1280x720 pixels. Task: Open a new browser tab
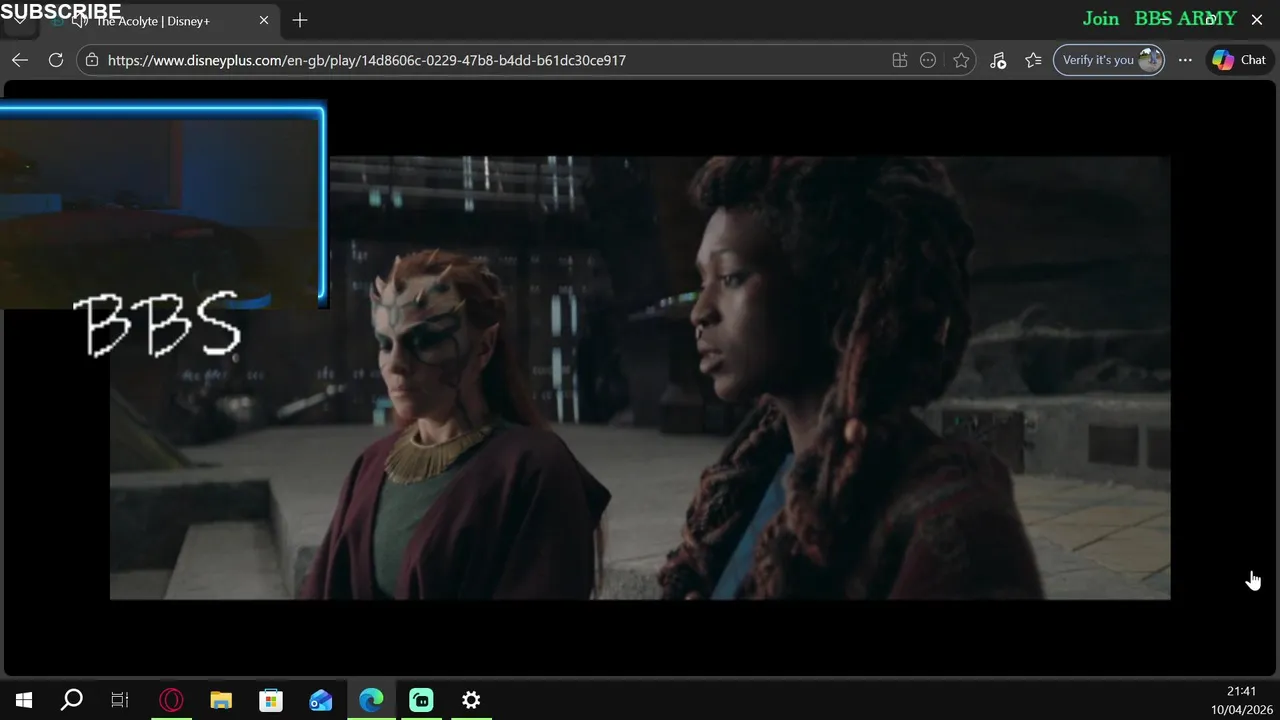(x=300, y=20)
